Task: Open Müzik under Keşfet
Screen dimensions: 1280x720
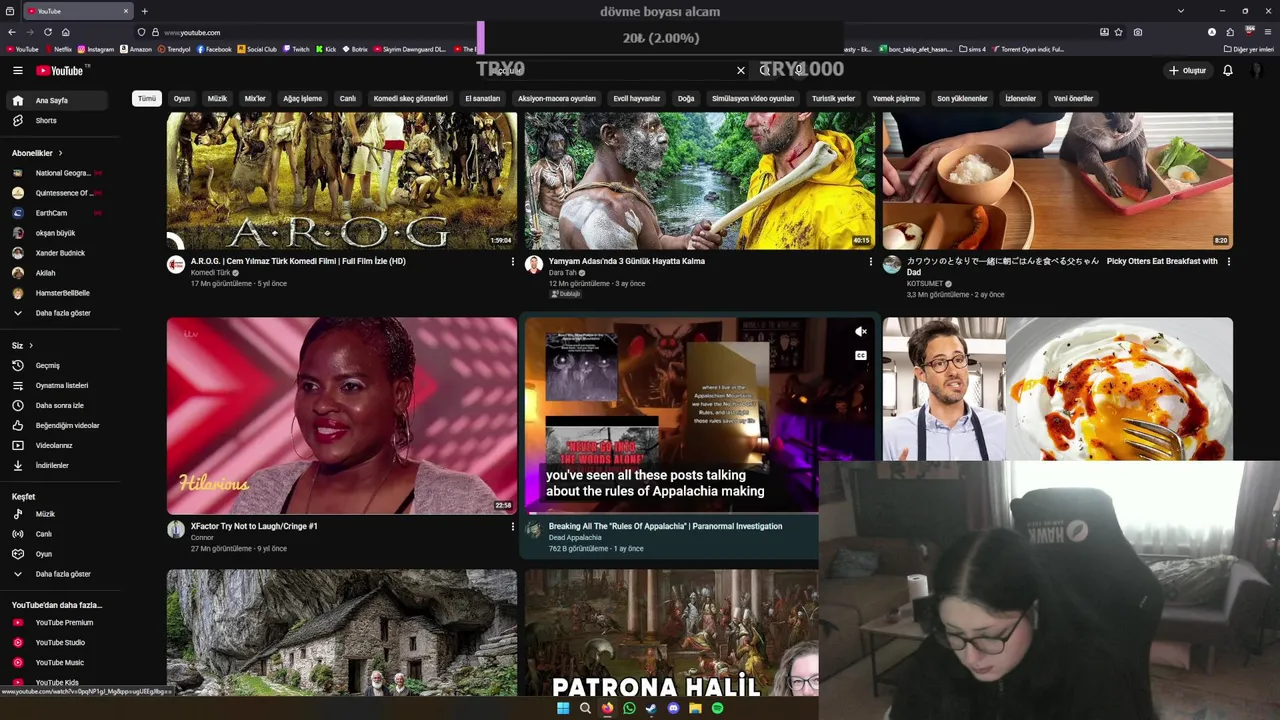Action: point(58,514)
